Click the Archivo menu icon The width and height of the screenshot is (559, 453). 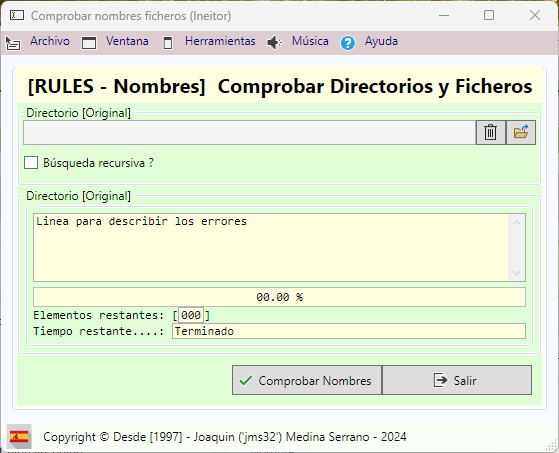click(x=13, y=43)
